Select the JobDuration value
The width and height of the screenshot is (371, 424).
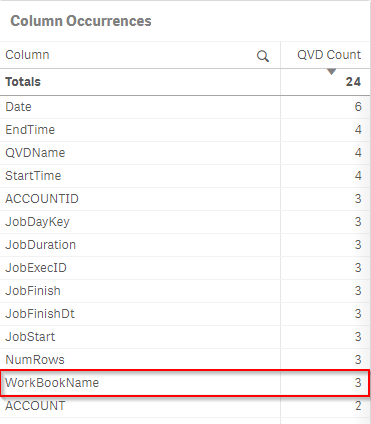pyautogui.click(x=41, y=245)
